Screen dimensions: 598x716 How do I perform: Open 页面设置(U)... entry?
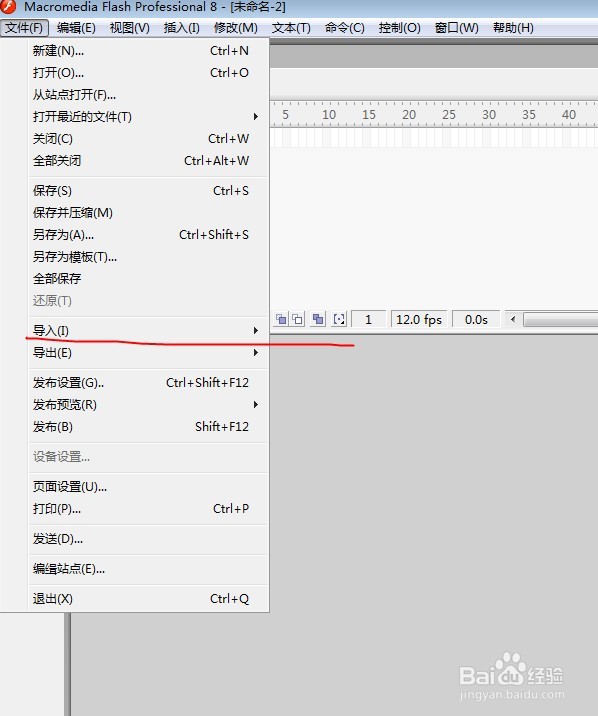click(x=148, y=486)
